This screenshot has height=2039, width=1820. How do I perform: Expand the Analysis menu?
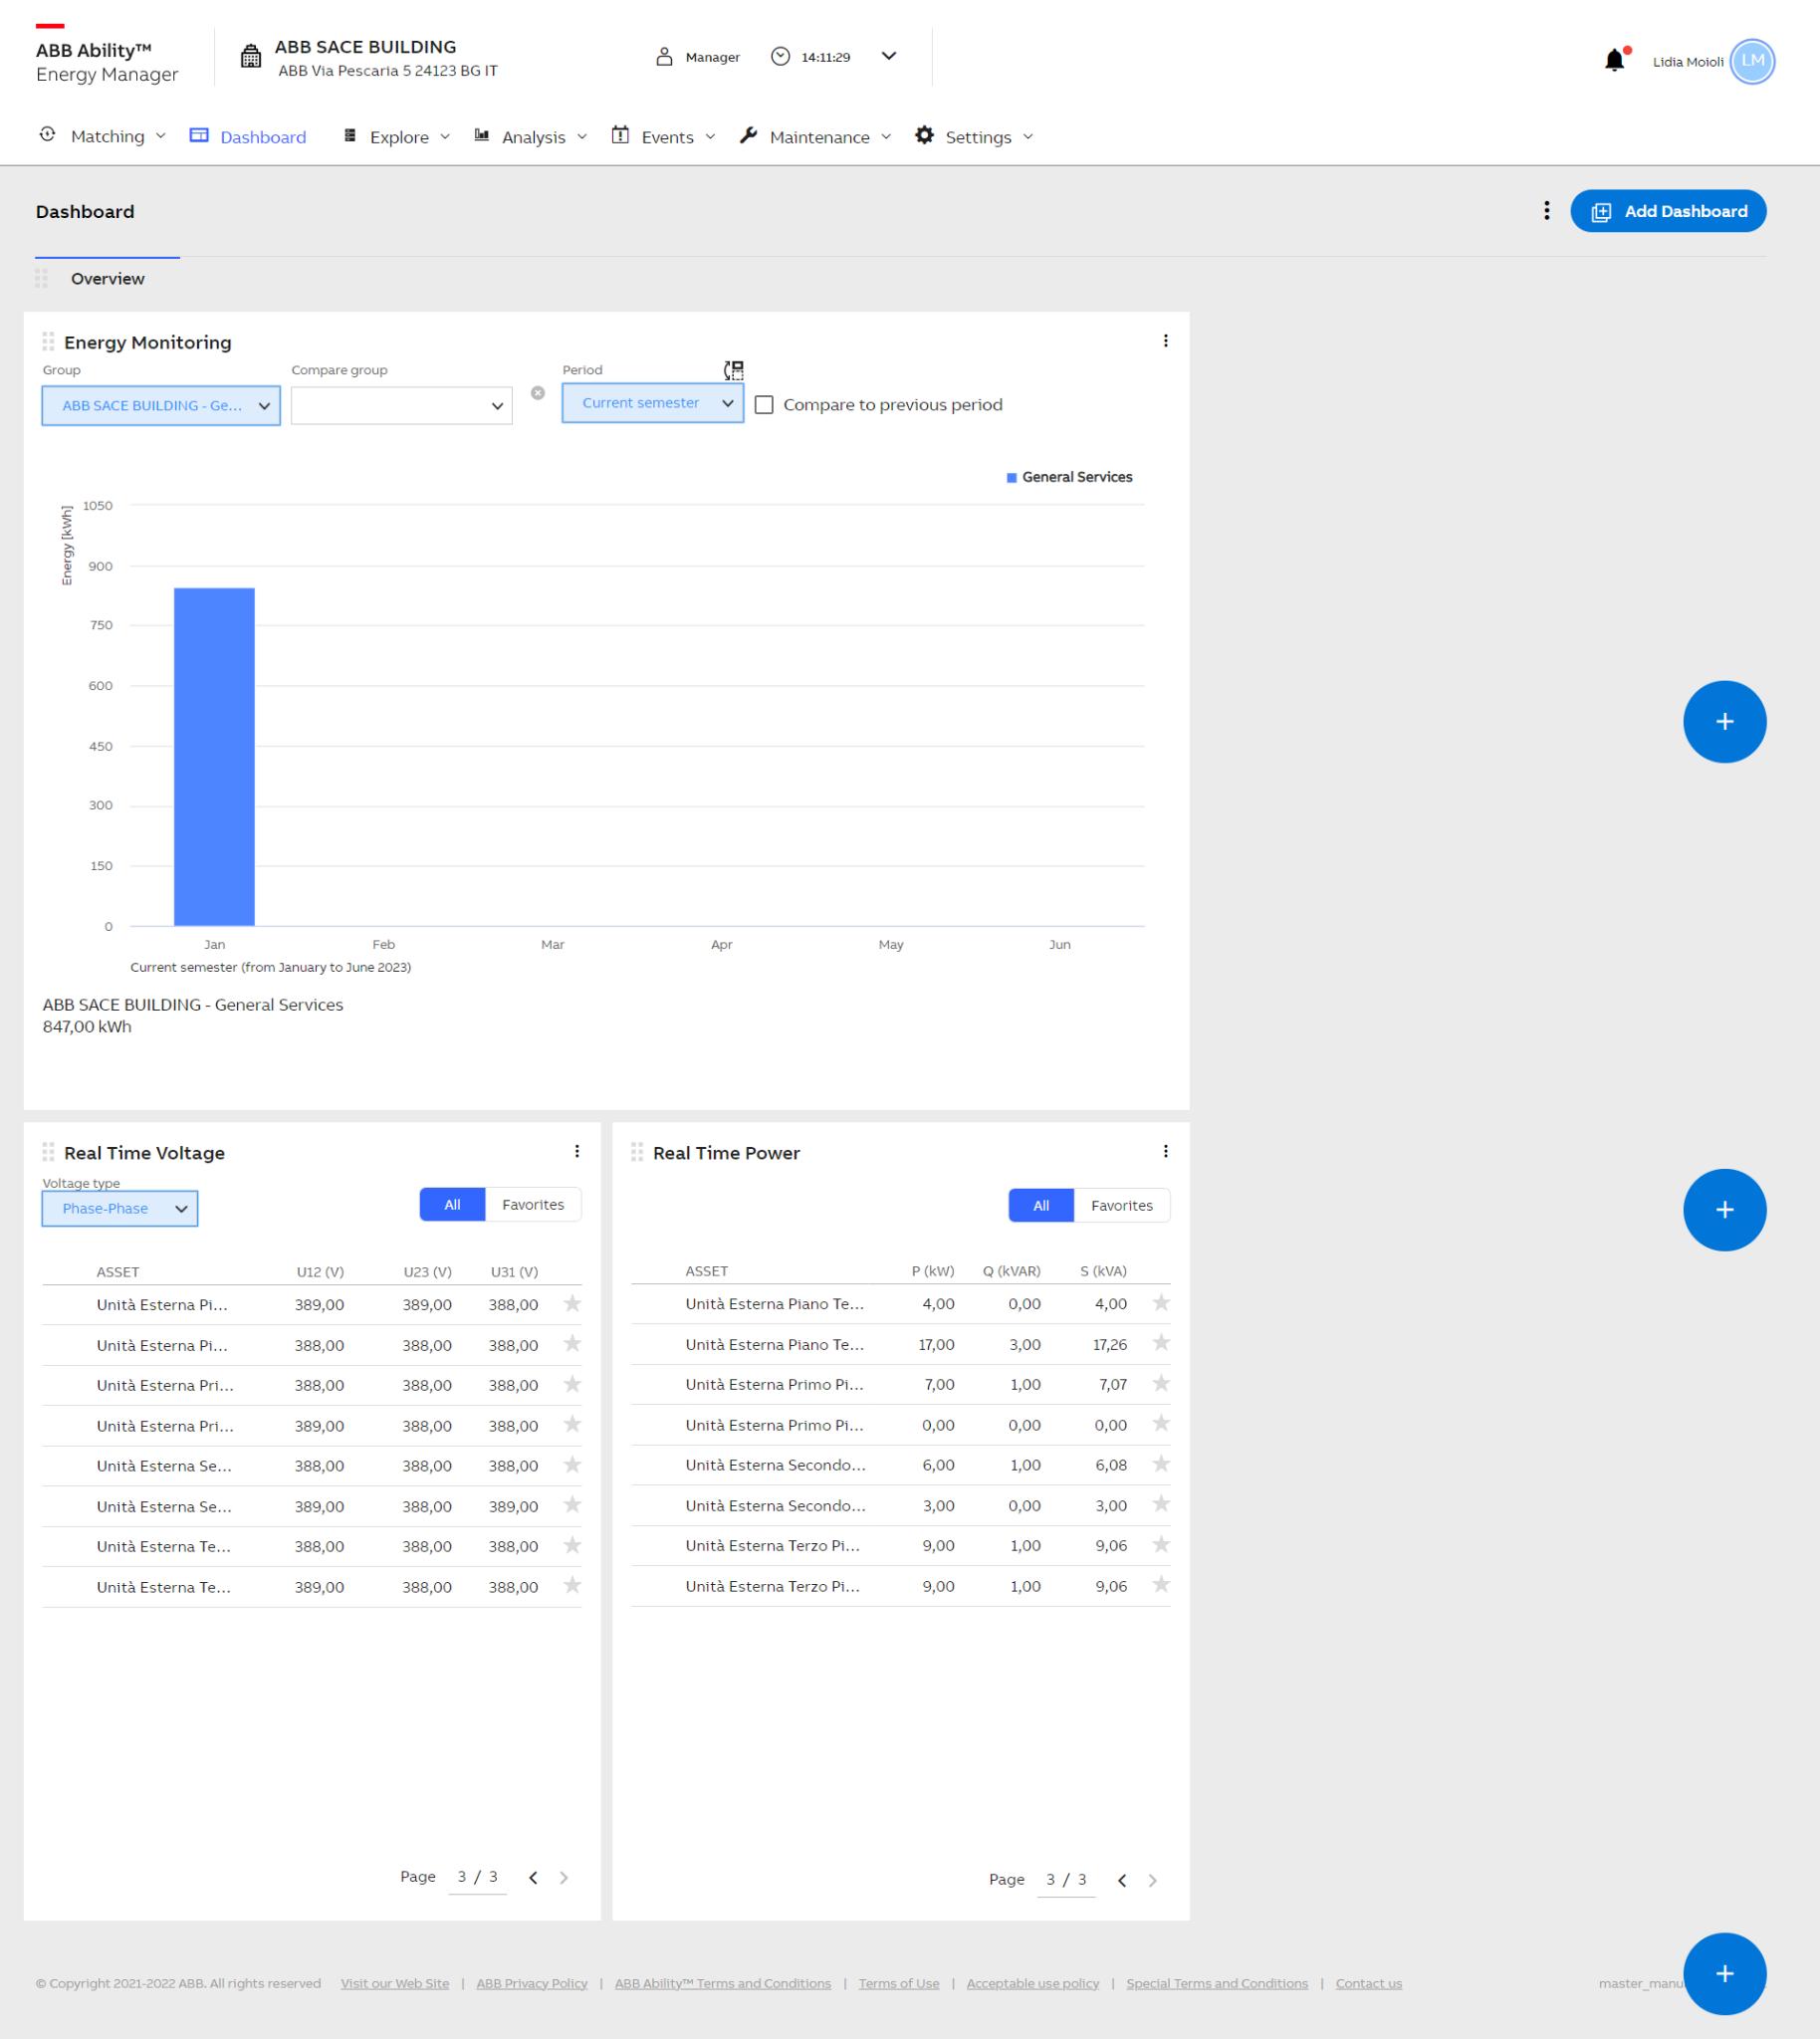531,137
